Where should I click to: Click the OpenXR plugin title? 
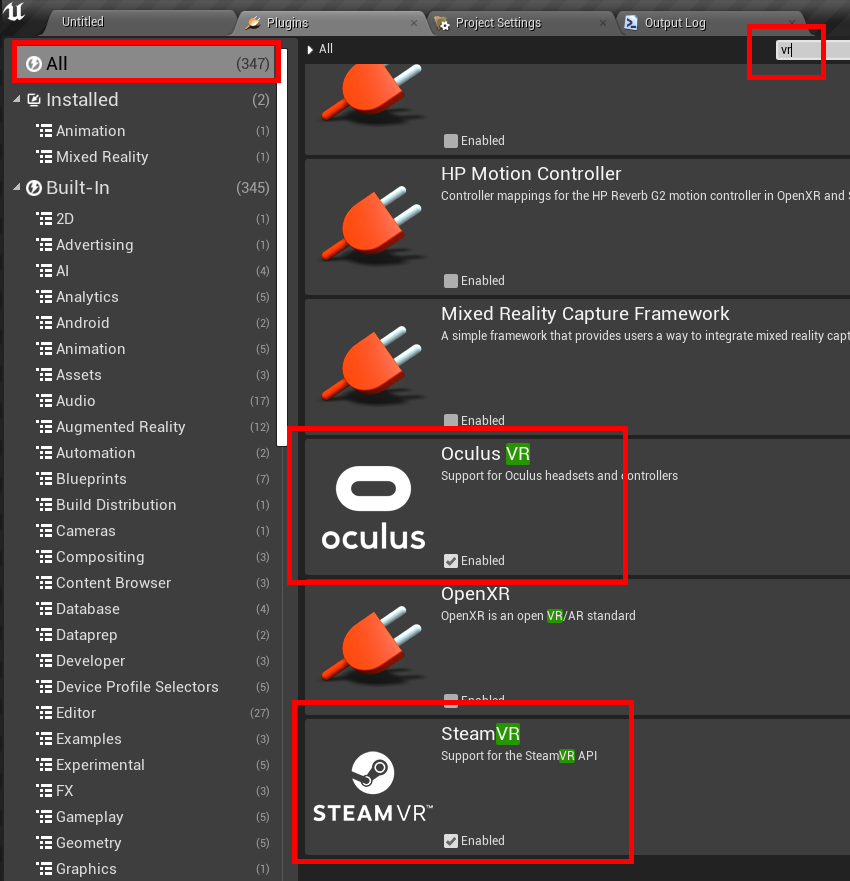[475, 593]
